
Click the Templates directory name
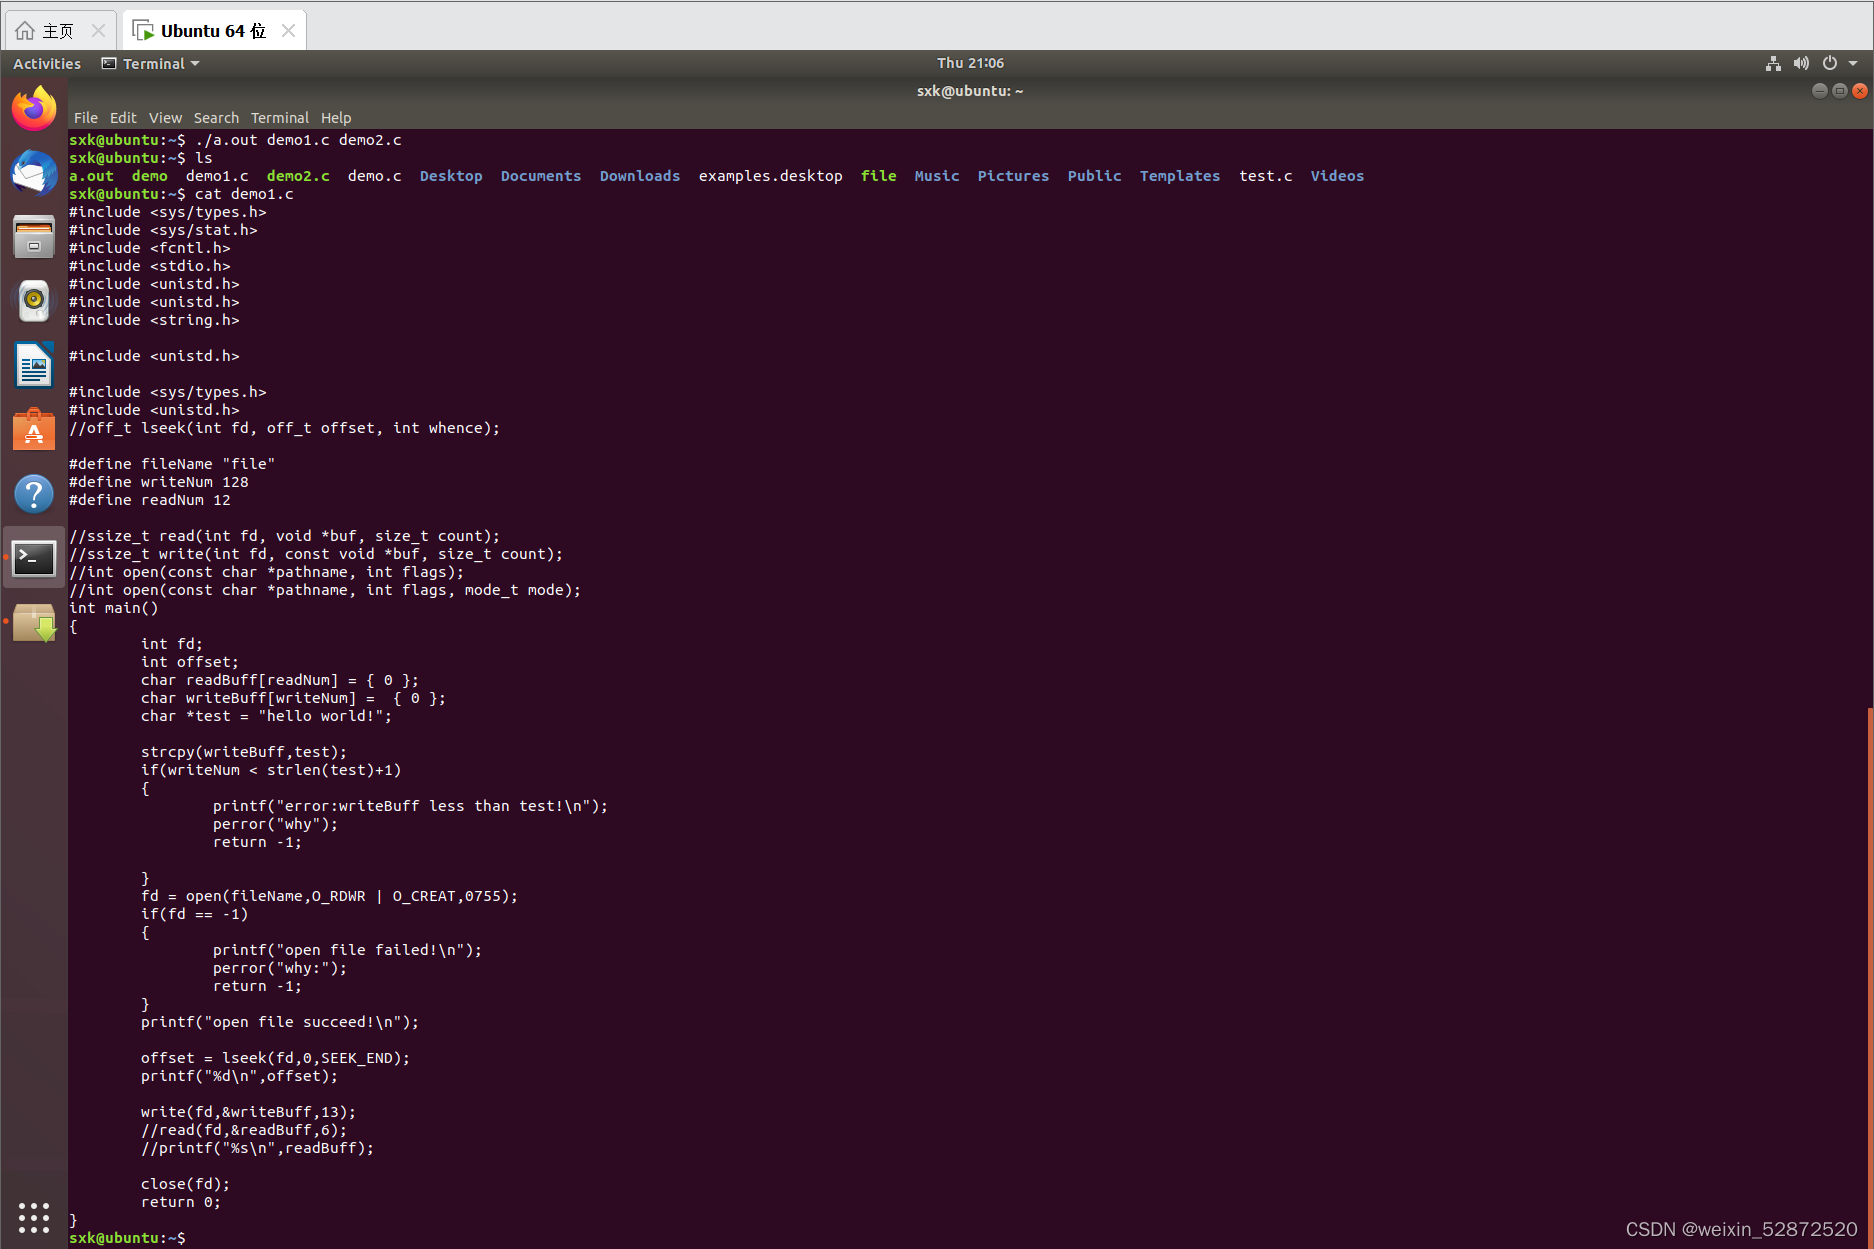1180,176
